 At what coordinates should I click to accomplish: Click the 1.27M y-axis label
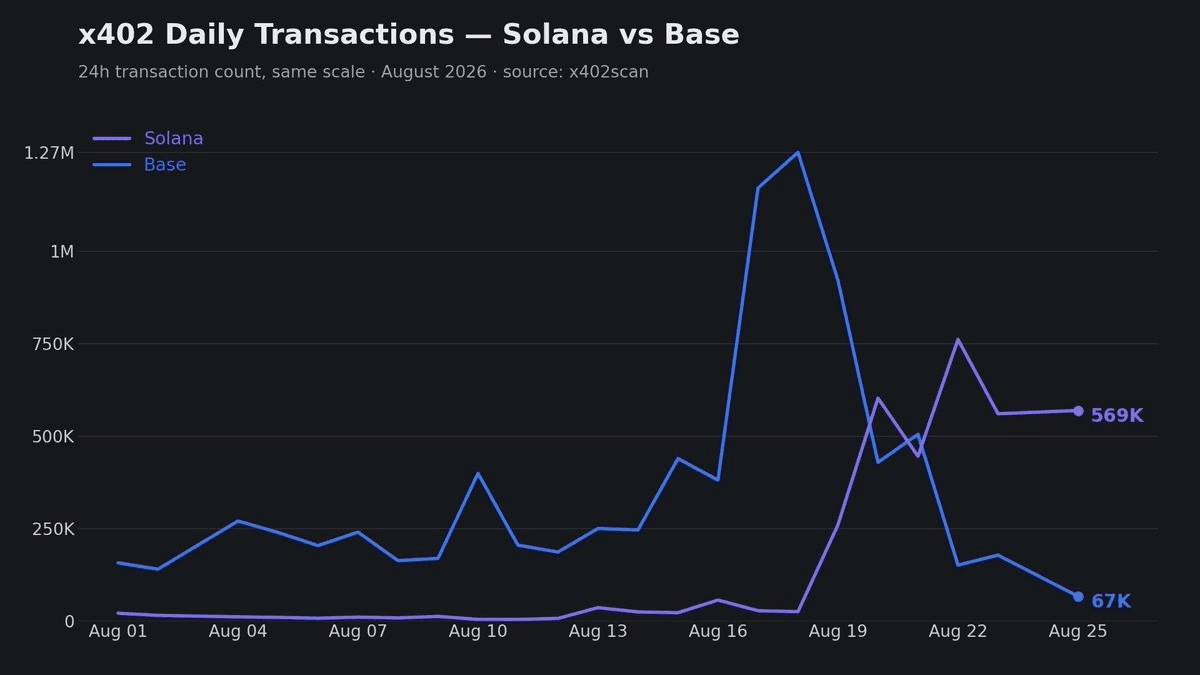coord(49,153)
